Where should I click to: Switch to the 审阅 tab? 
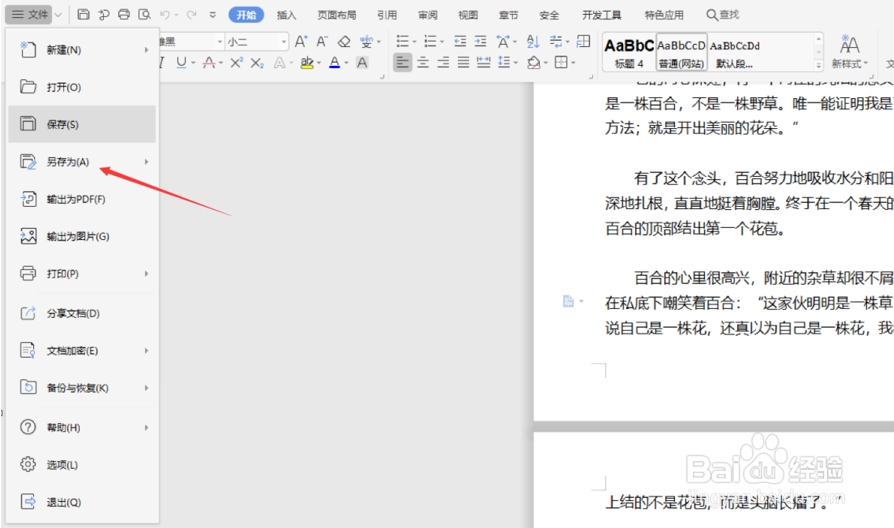point(428,15)
